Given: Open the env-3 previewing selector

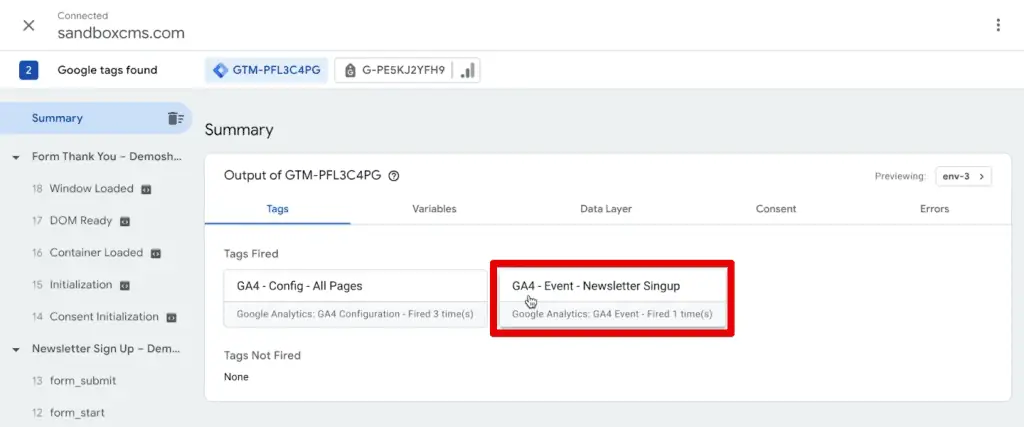Looking at the screenshot, I should (x=963, y=176).
